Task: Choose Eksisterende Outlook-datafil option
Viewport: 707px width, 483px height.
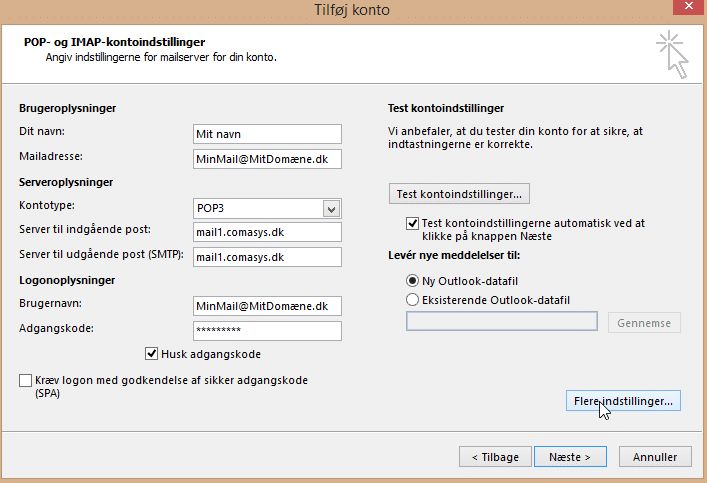Action: (412, 299)
